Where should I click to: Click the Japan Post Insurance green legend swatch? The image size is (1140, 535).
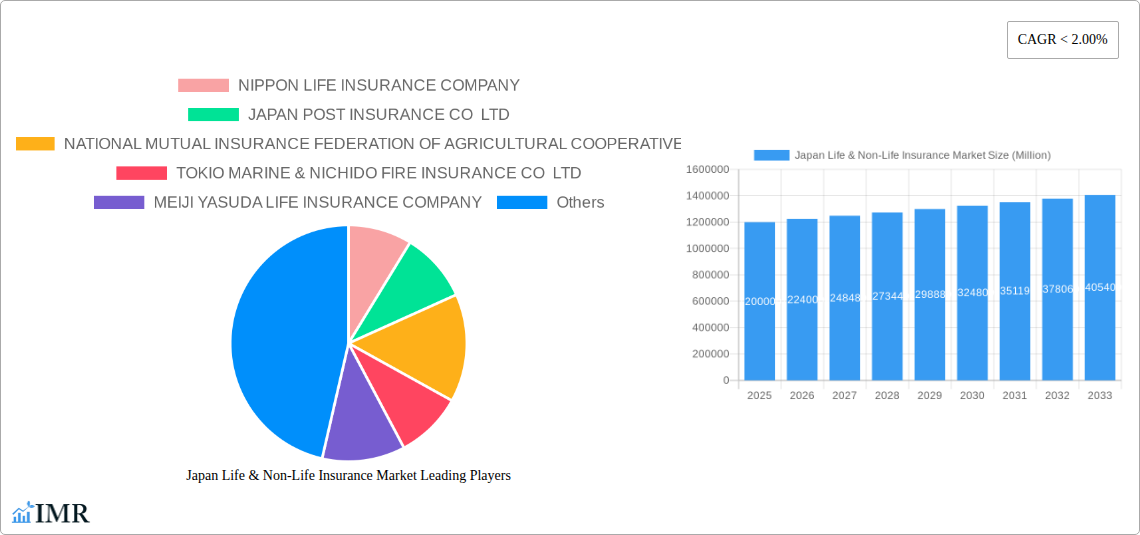(x=213, y=114)
